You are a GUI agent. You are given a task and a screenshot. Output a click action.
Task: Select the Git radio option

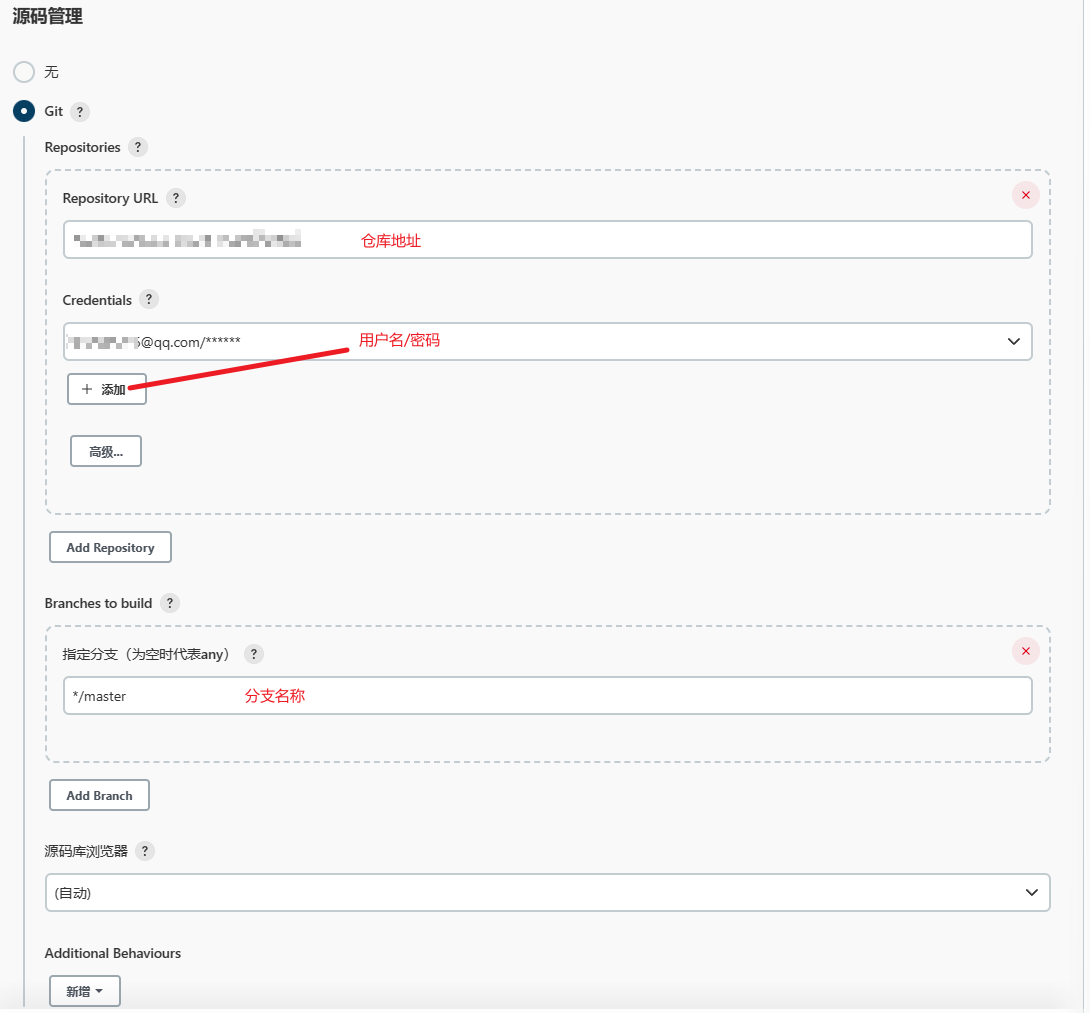point(24,111)
